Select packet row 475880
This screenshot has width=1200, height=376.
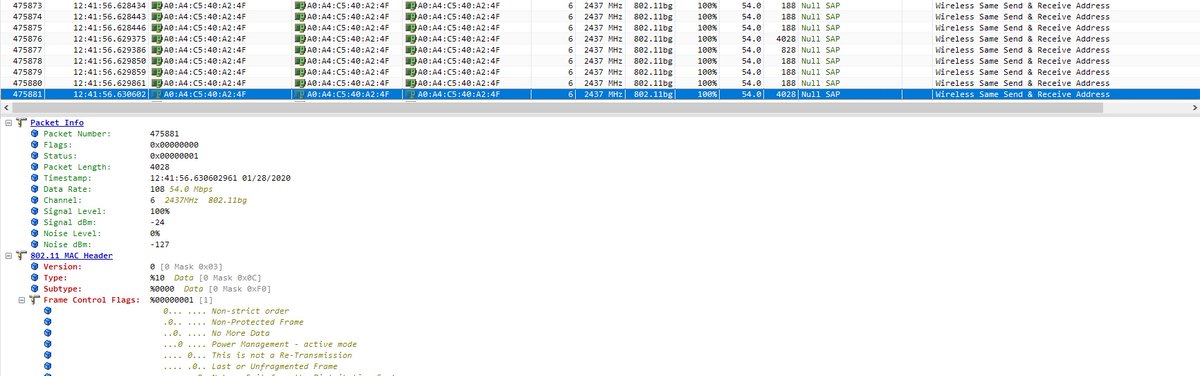600,82
